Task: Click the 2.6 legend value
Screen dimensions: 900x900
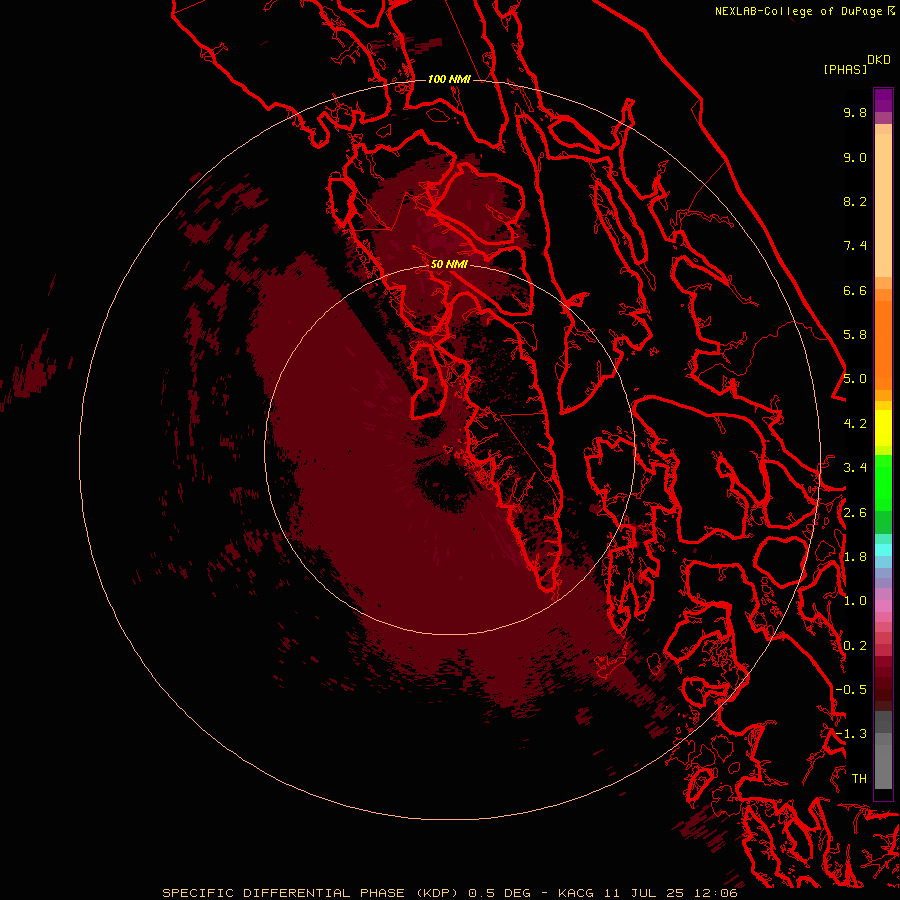Action: (x=855, y=513)
